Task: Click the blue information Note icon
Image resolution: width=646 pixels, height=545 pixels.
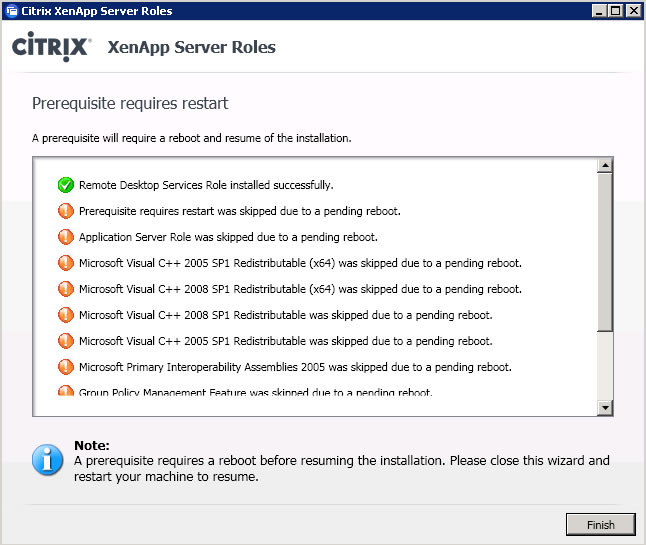Action: [x=47, y=460]
